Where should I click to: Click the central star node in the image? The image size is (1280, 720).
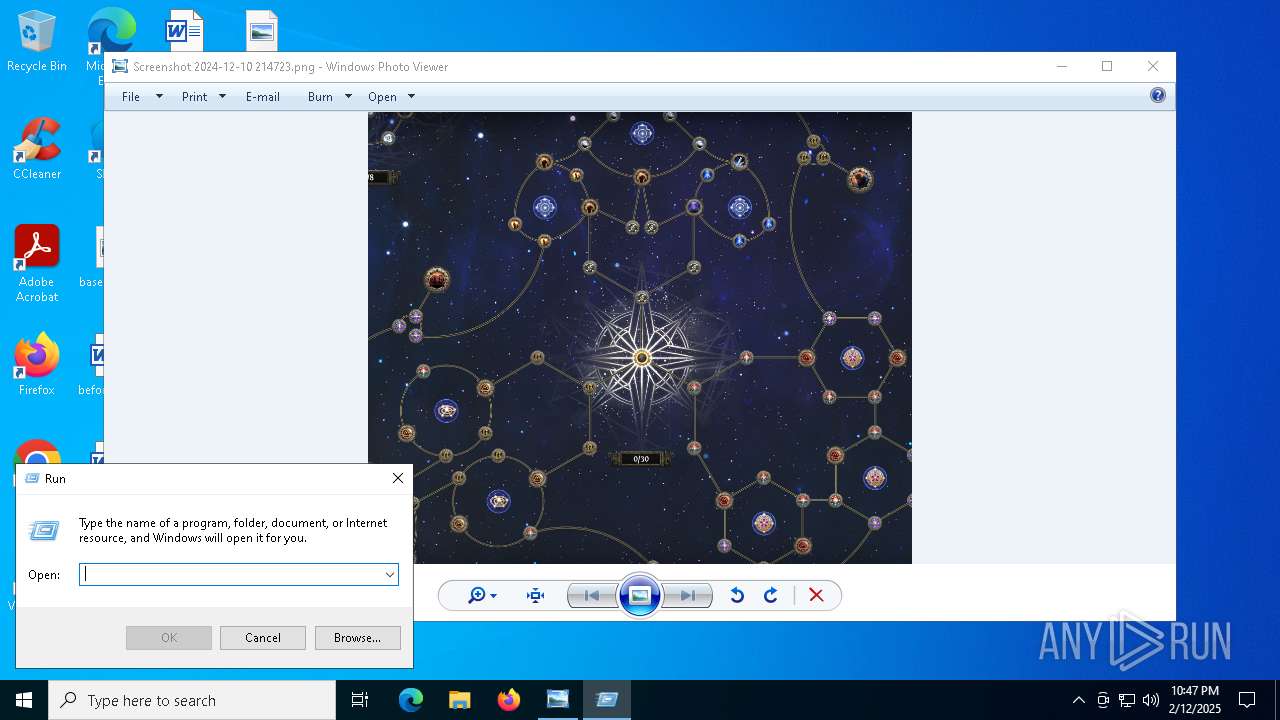[x=642, y=357]
